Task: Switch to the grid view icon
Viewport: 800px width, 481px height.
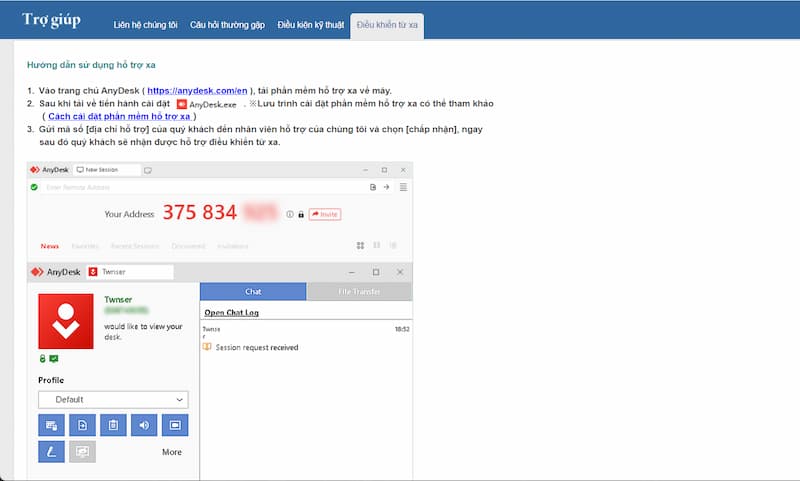Action: (360, 245)
